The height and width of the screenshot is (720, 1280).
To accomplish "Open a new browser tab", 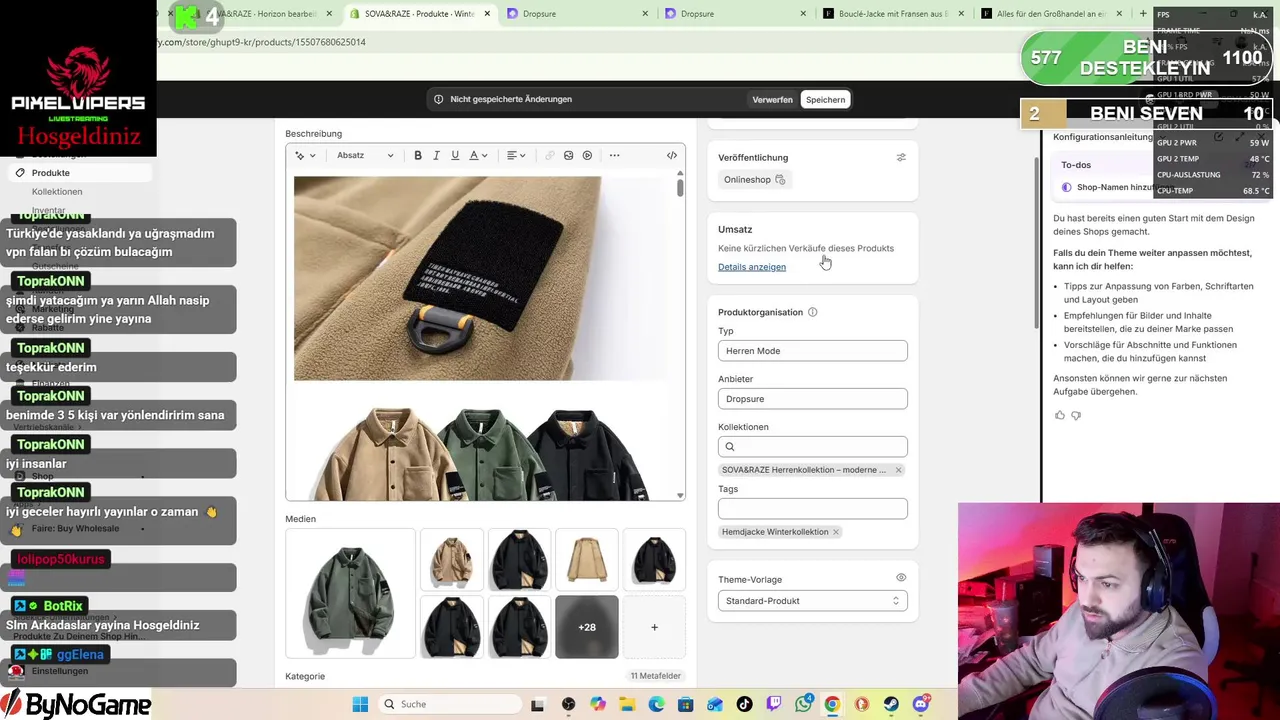I will point(1143,14).
